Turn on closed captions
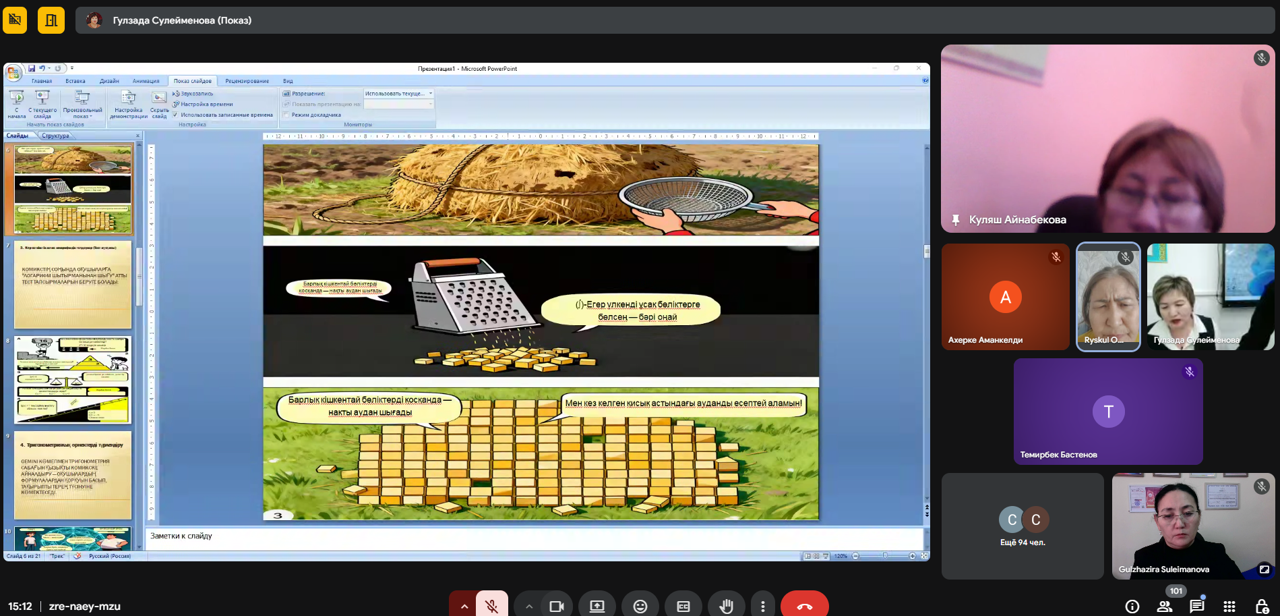The width and height of the screenshot is (1280, 616). coord(684,606)
